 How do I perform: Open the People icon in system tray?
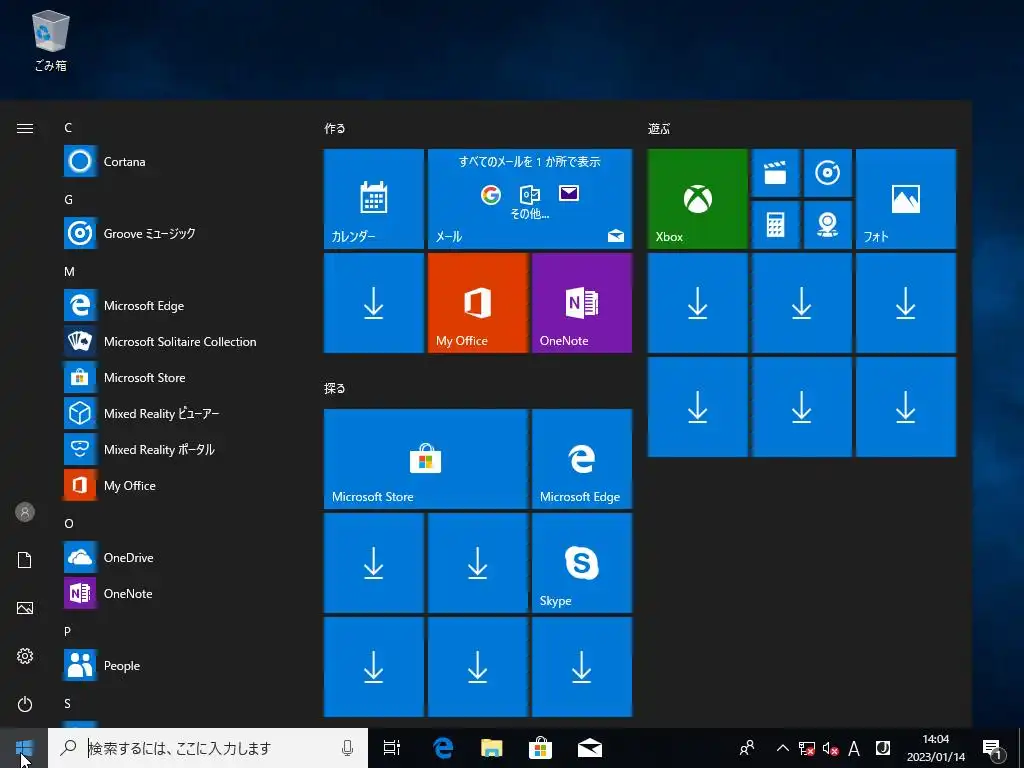pyautogui.click(x=746, y=748)
